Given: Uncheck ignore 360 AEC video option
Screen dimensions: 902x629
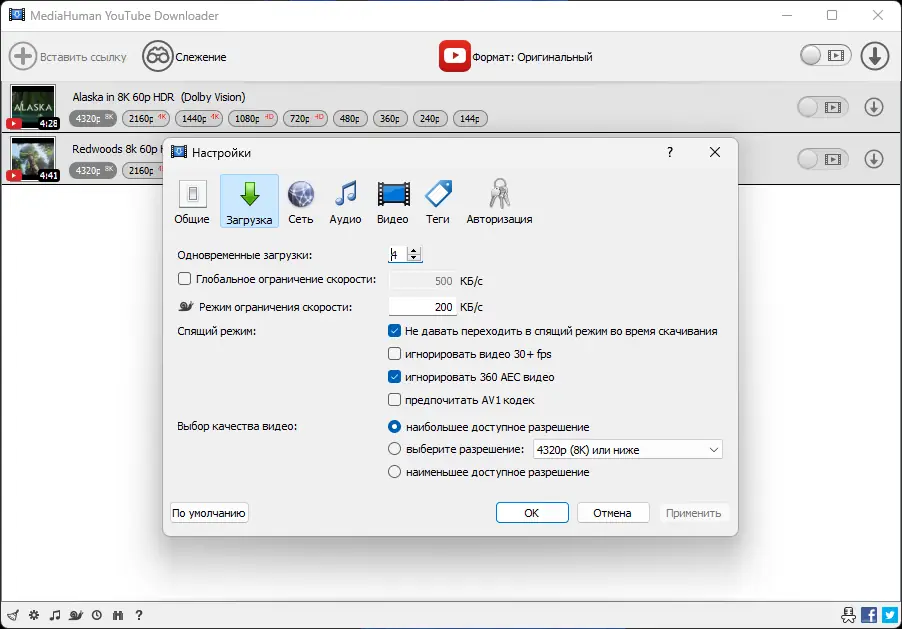Looking at the screenshot, I should pyautogui.click(x=394, y=376).
